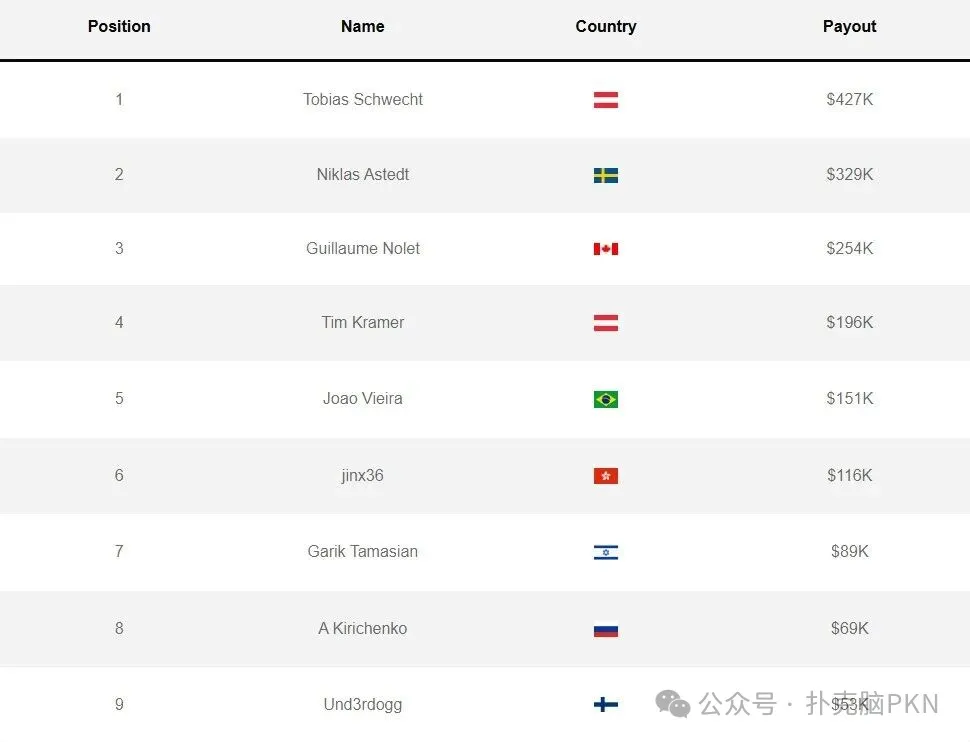Click the Austrian flag beside Tobias Schwecht
970x742 pixels.
605,100
